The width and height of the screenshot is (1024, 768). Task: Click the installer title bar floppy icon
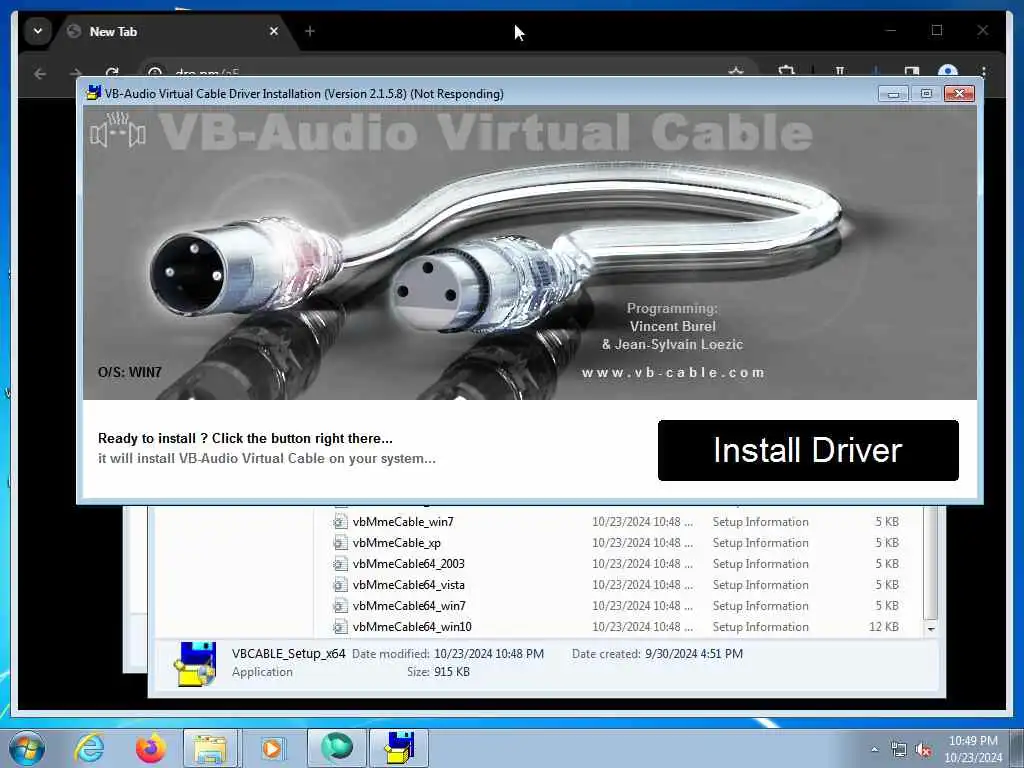(x=94, y=93)
